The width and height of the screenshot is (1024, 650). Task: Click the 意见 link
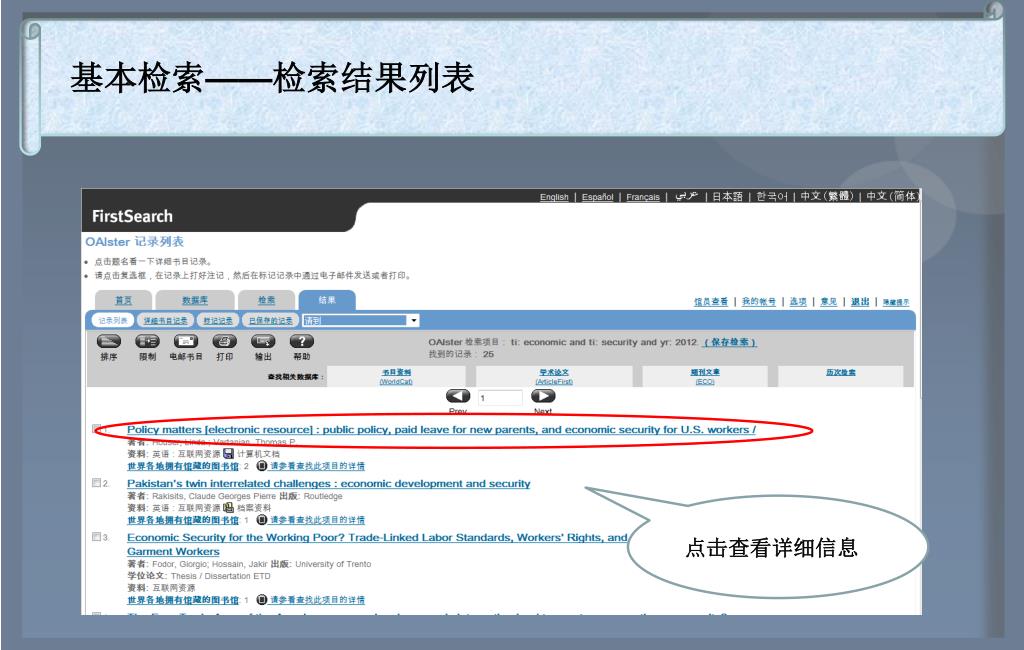(x=829, y=301)
